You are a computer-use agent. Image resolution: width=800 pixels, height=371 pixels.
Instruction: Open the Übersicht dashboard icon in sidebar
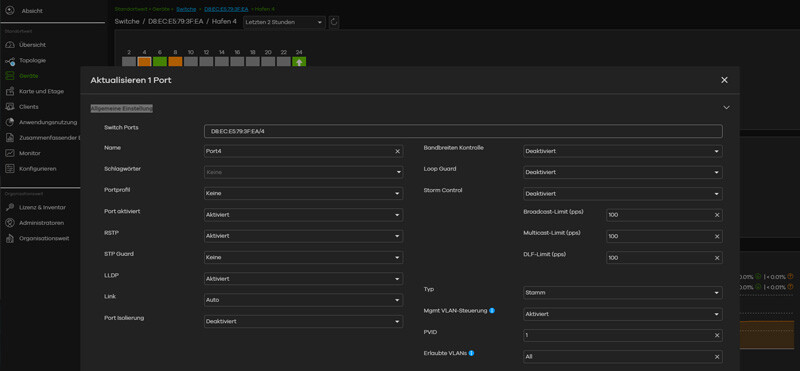[x=9, y=45]
